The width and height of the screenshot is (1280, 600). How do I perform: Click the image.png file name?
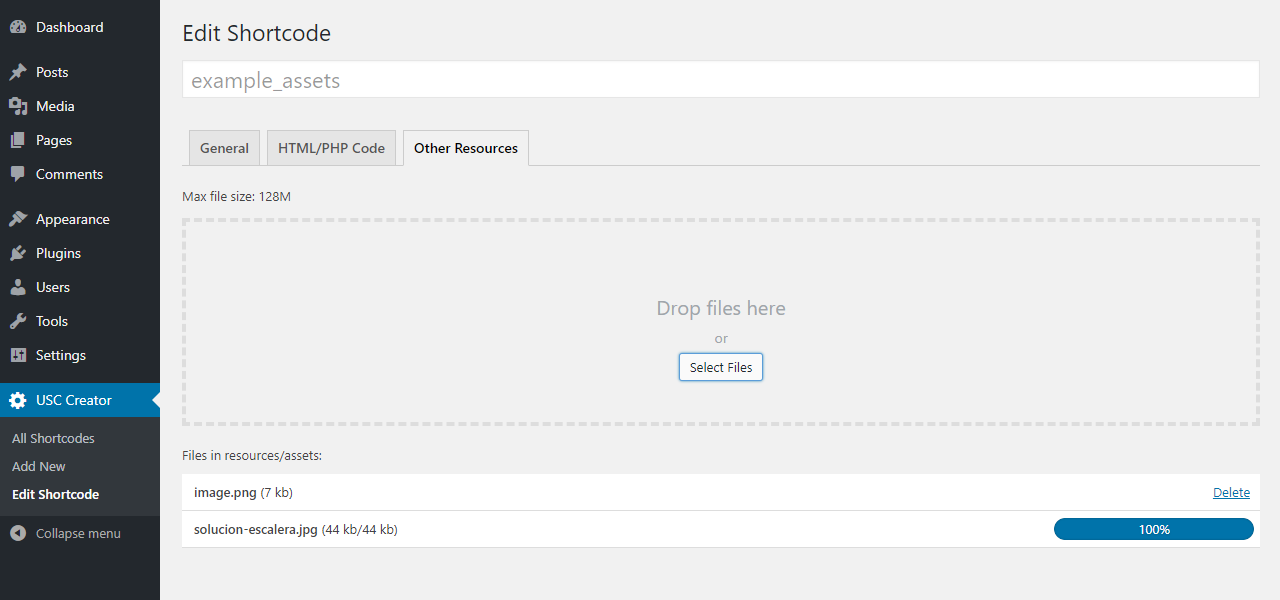tap(225, 492)
